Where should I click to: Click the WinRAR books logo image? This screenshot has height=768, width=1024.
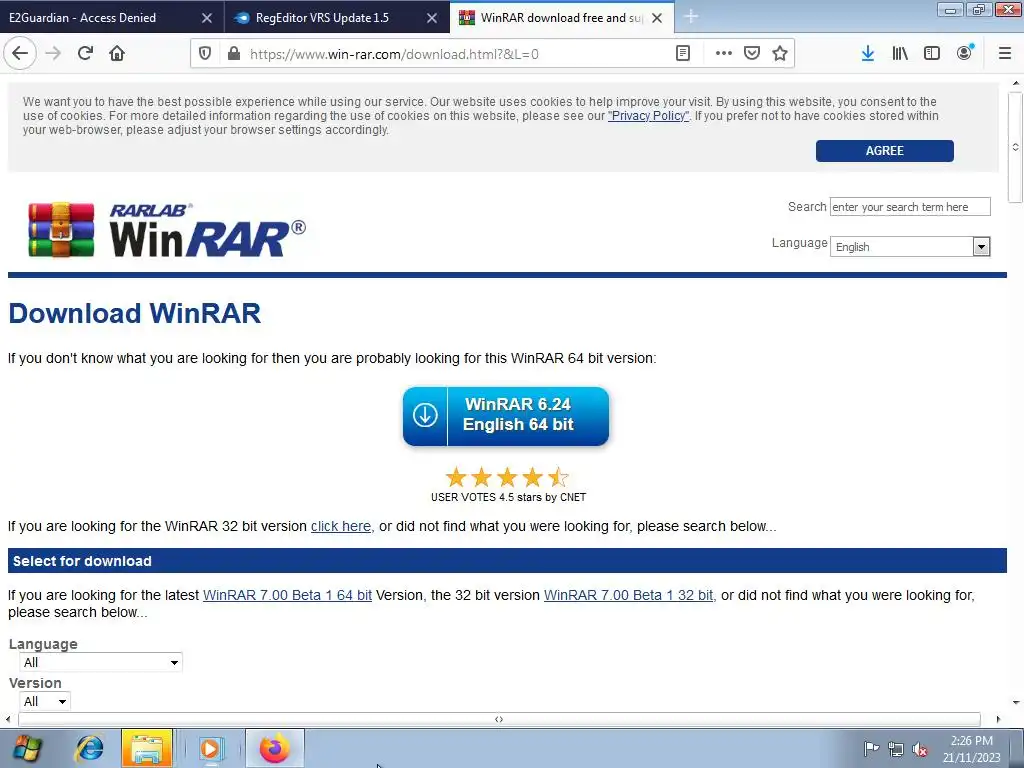pyautogui.click(x=61, y=230)
